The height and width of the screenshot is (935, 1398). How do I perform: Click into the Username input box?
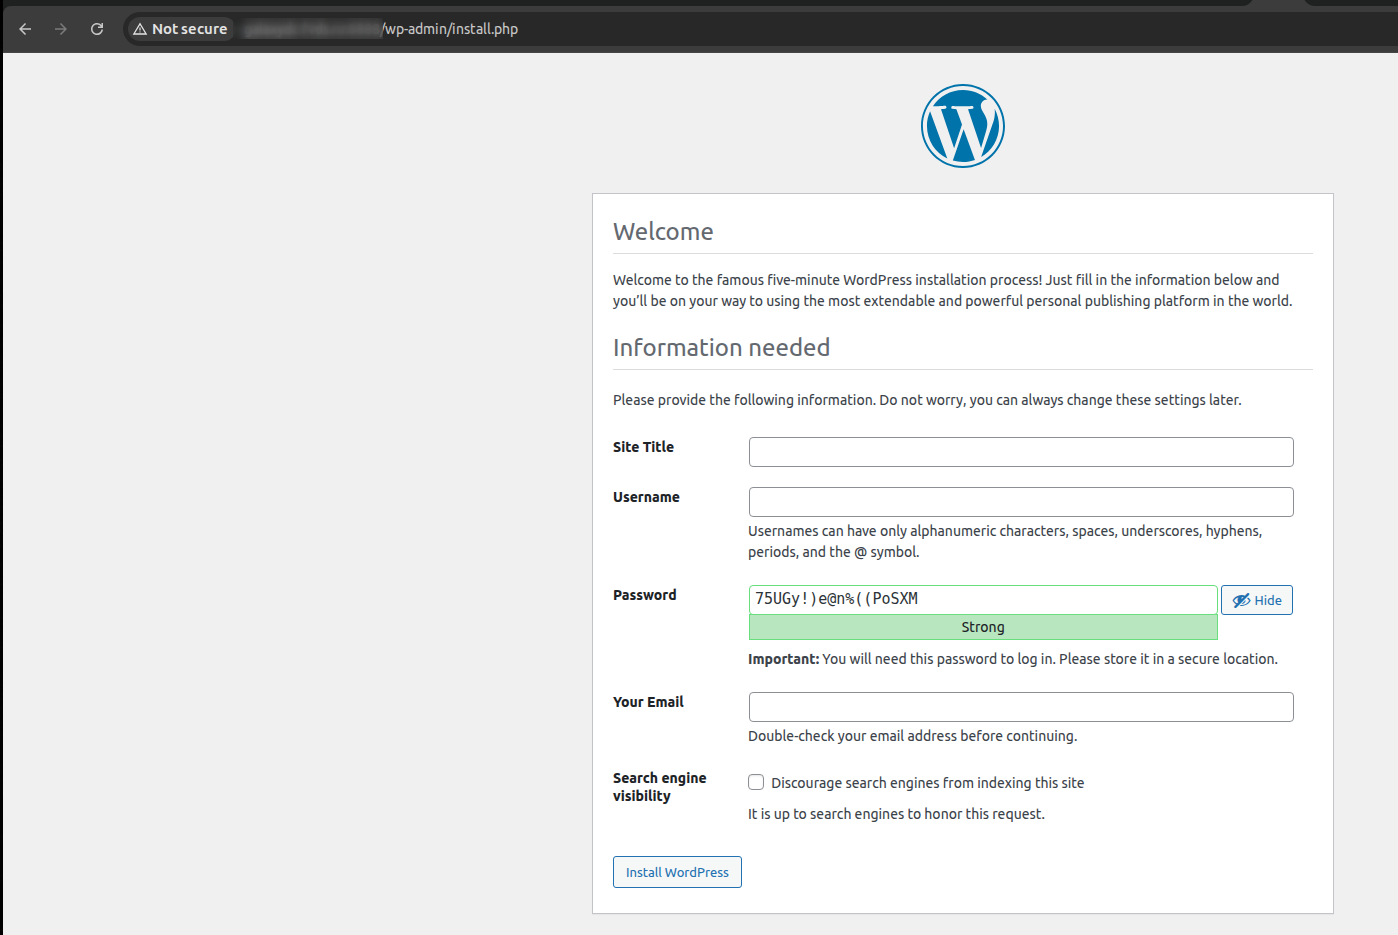point(1020,502)
